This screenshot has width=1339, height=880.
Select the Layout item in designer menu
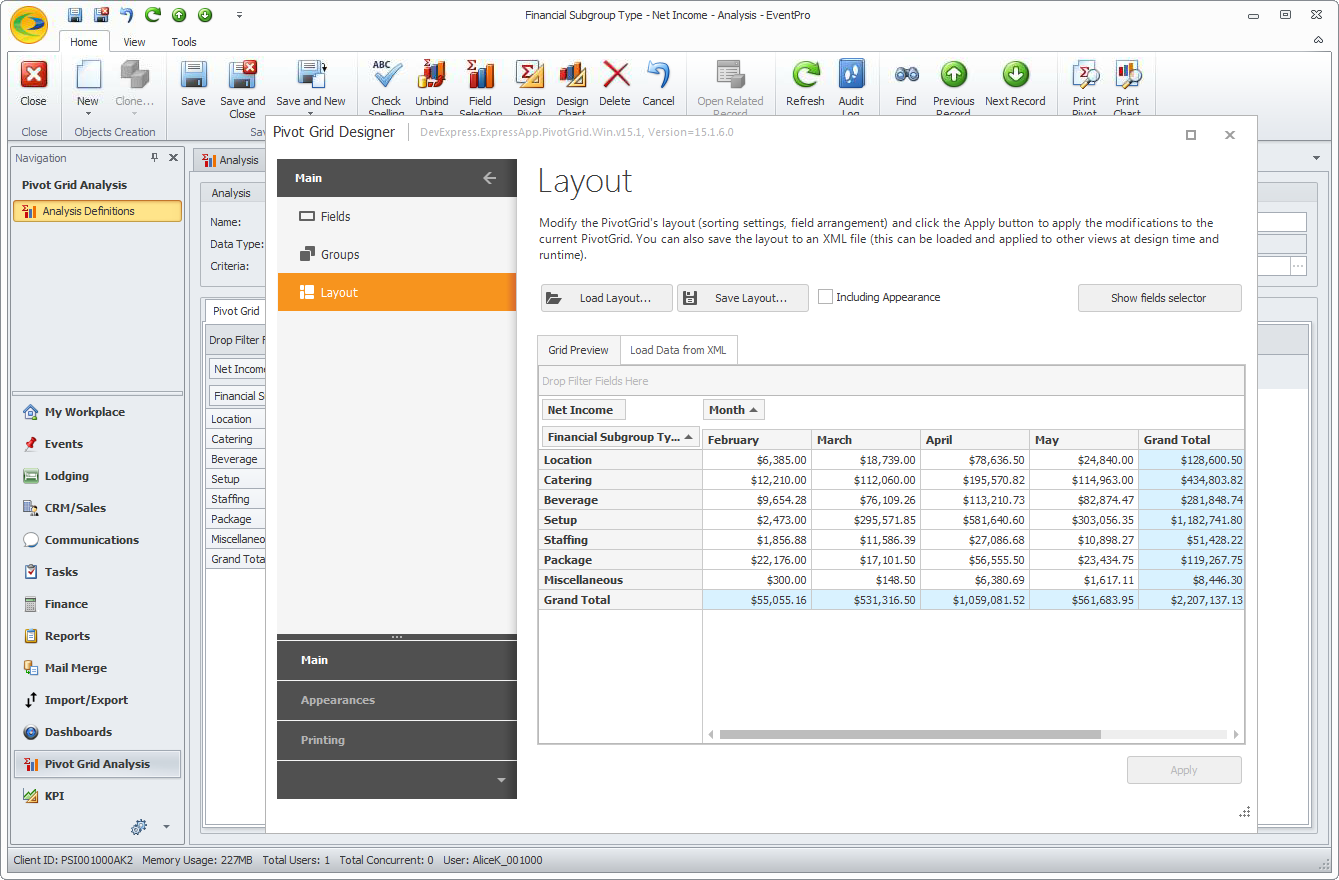click(397, 292)
